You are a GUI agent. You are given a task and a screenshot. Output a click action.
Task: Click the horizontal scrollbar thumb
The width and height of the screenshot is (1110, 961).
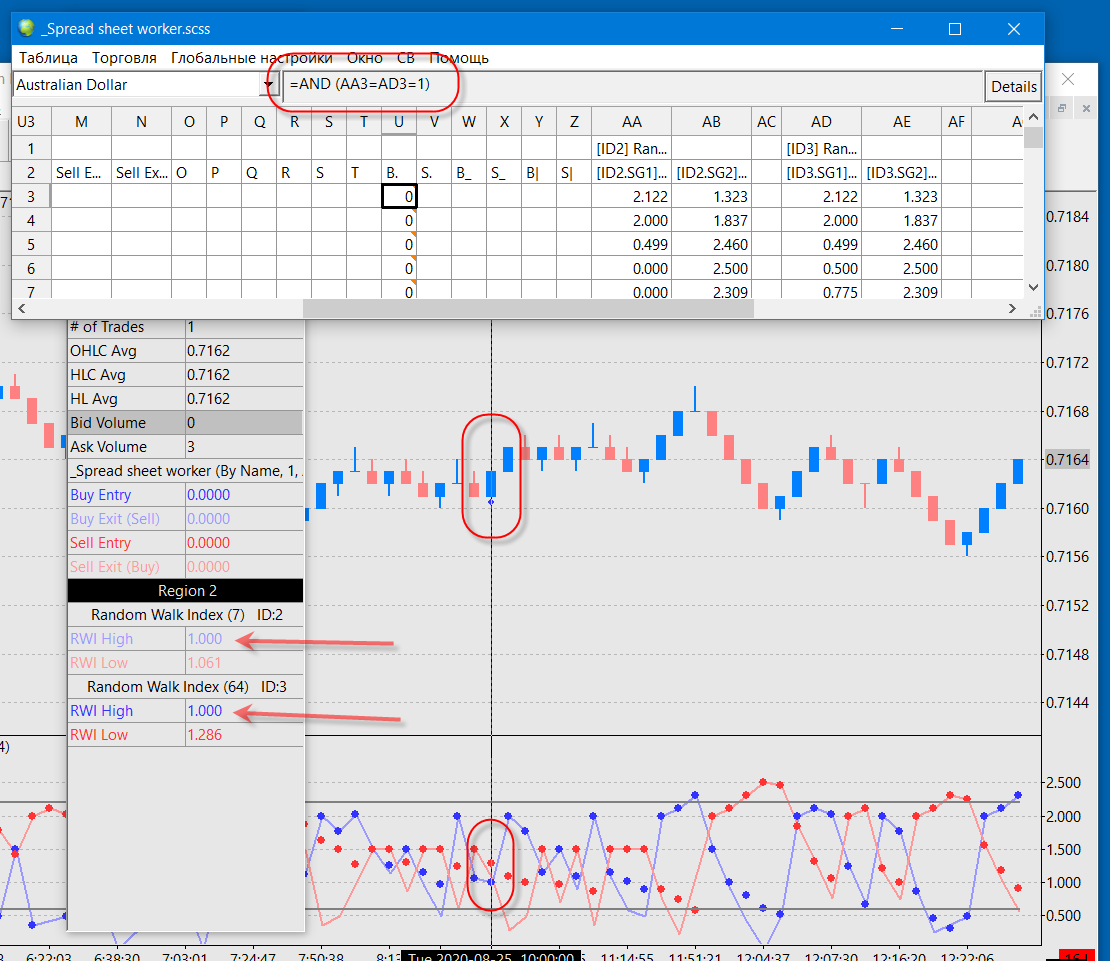527,309
